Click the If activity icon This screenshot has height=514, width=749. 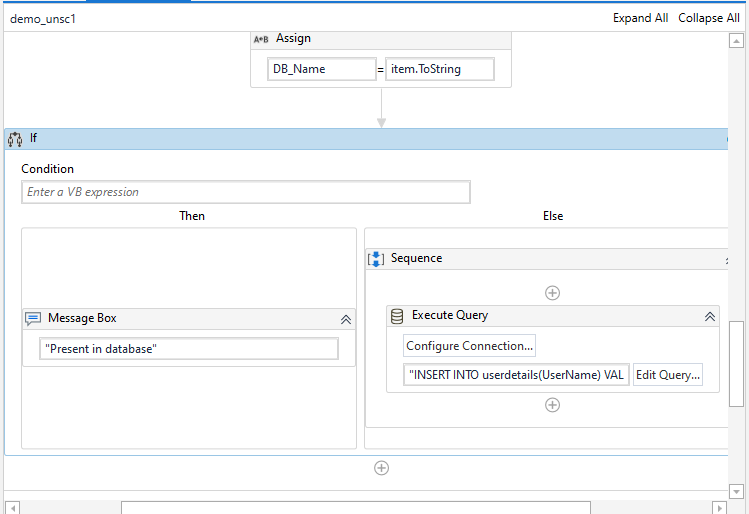tap(15, 139)
